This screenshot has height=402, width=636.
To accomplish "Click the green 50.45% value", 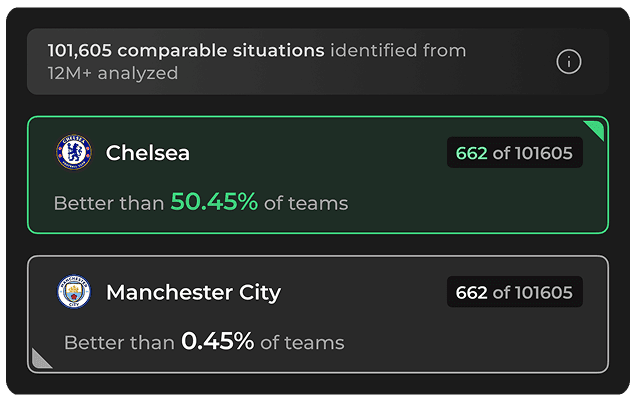I will 214,202.
